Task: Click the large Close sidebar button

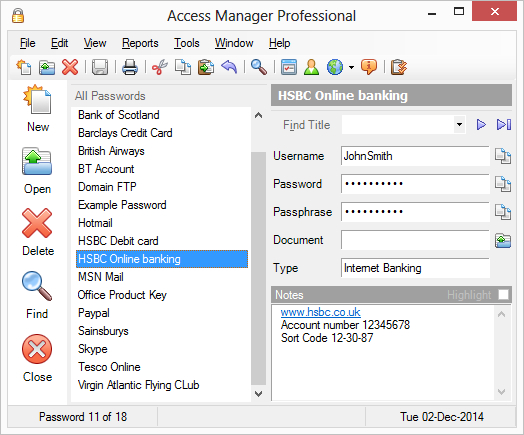Action: tap(37, 358)
